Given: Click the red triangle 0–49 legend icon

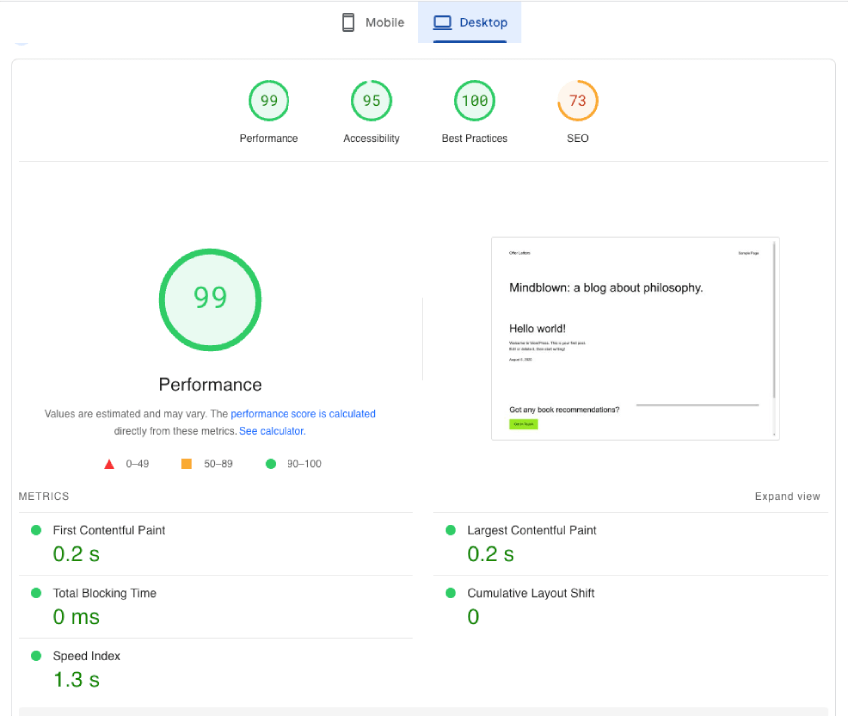Looking at the screenshot, I should [109, 464].
